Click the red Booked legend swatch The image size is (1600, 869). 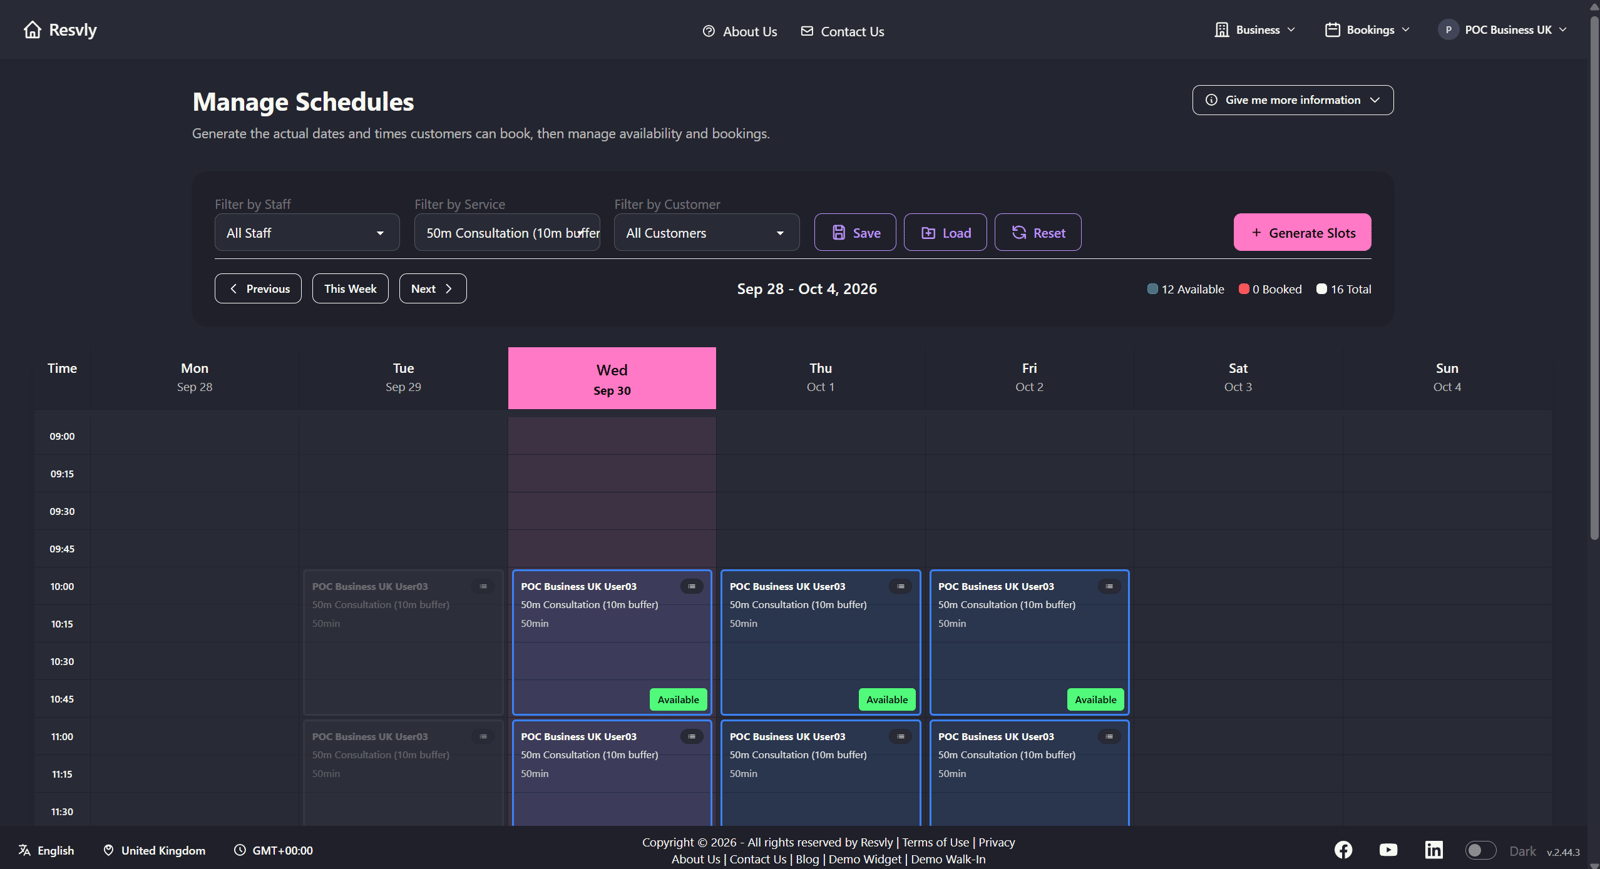point(1244,289)
